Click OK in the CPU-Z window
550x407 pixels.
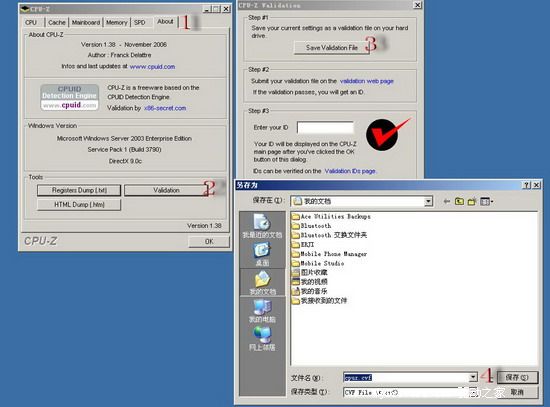209,241
